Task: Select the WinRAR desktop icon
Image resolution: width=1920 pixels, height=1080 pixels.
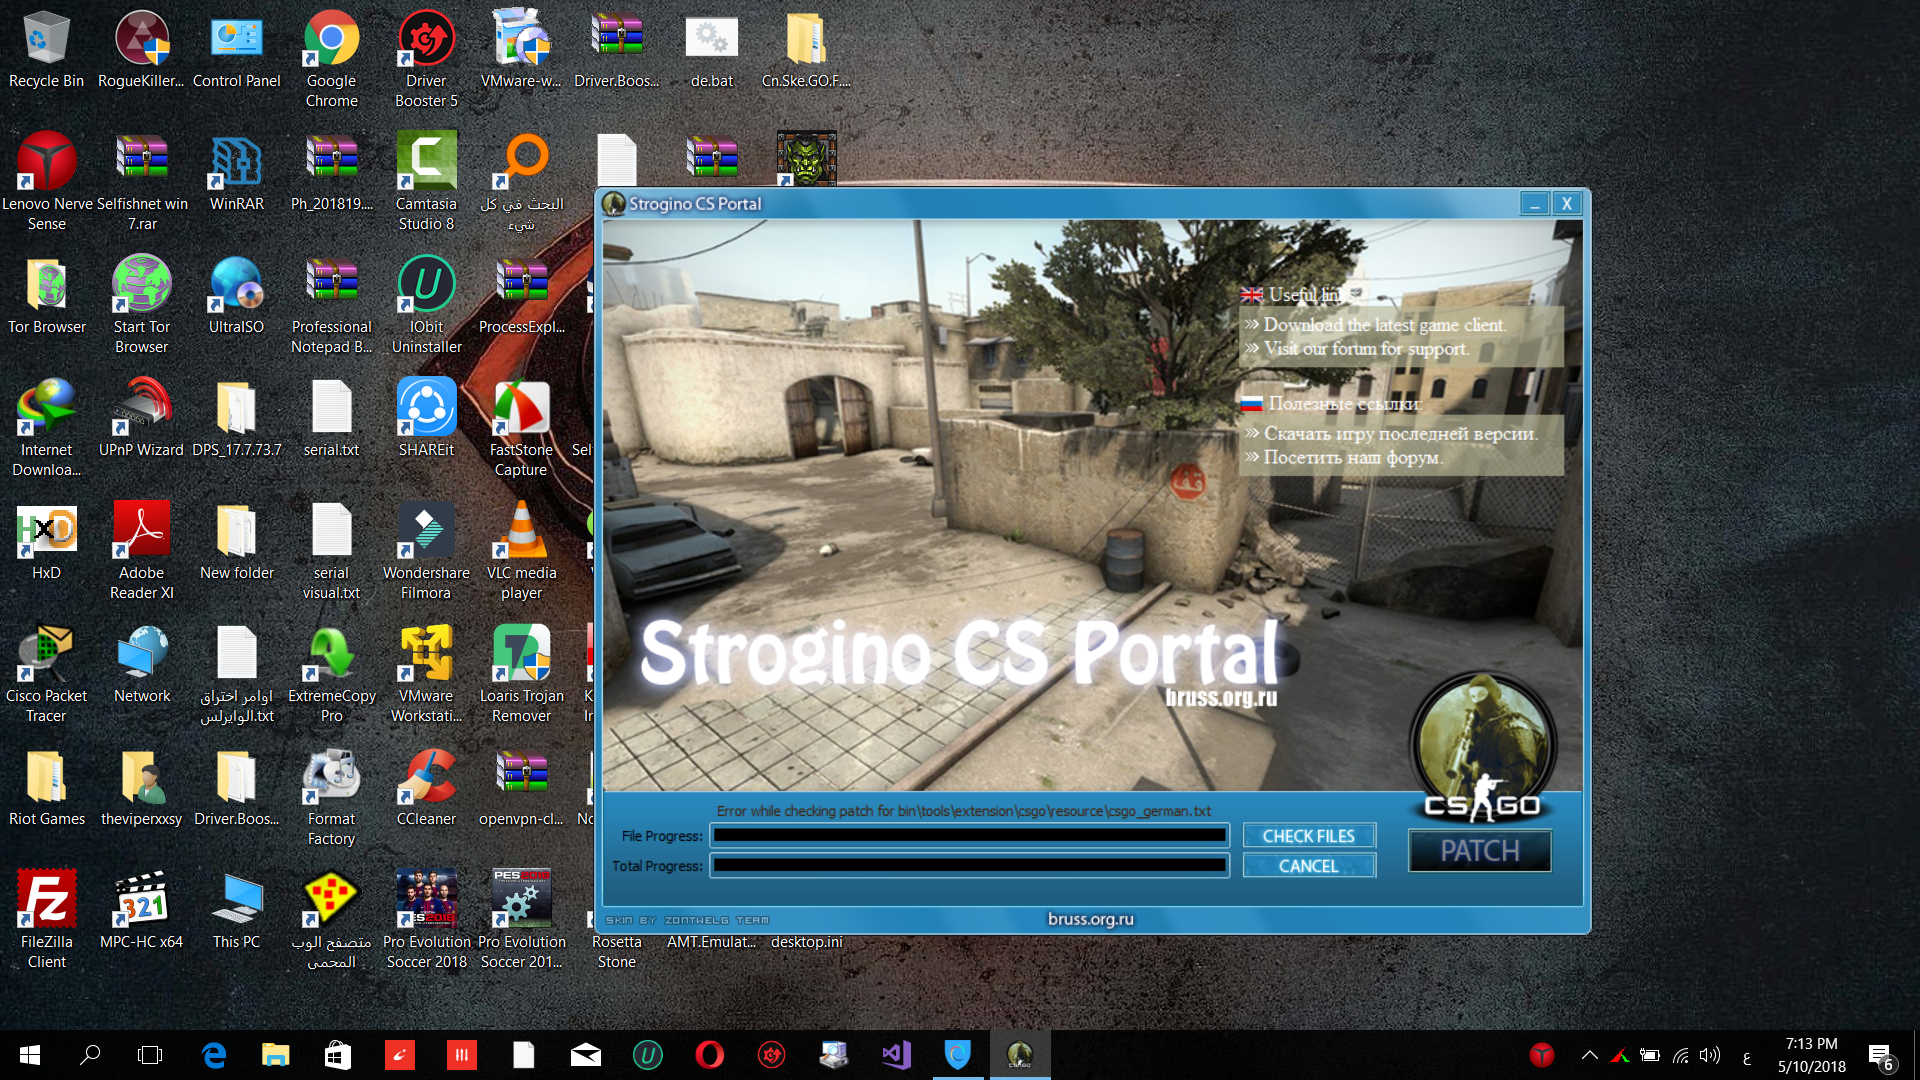Action: click(236, 172)
